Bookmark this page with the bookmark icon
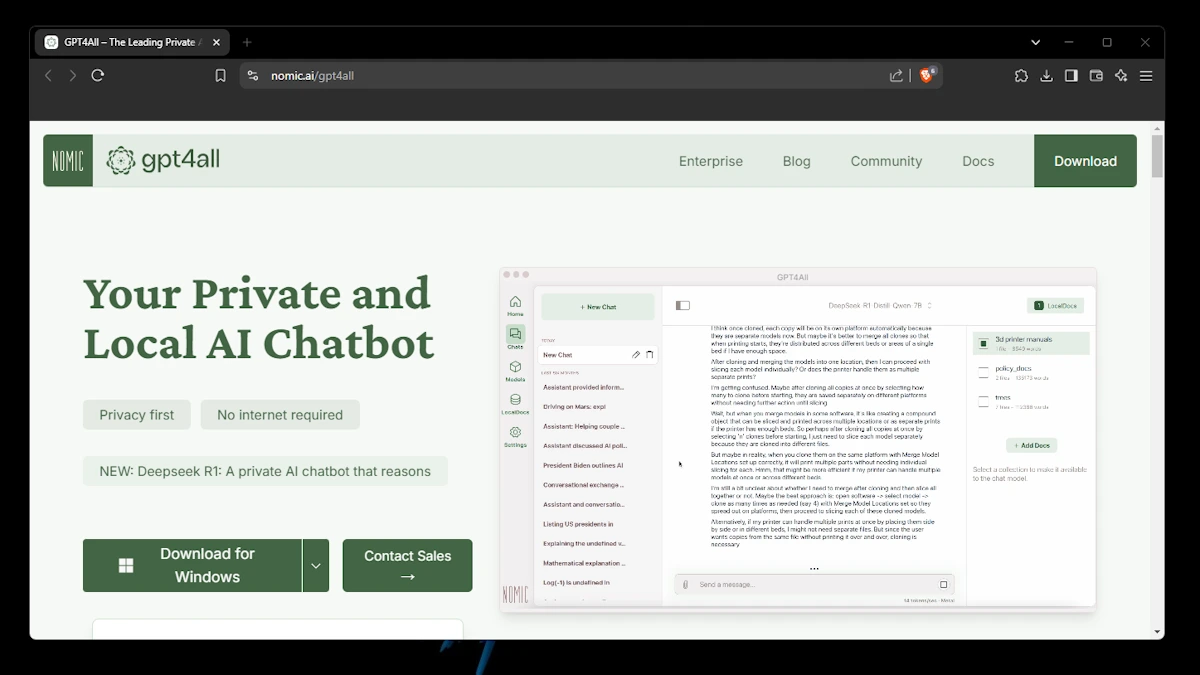1200x675 pixels. click(x=221, y=76)
